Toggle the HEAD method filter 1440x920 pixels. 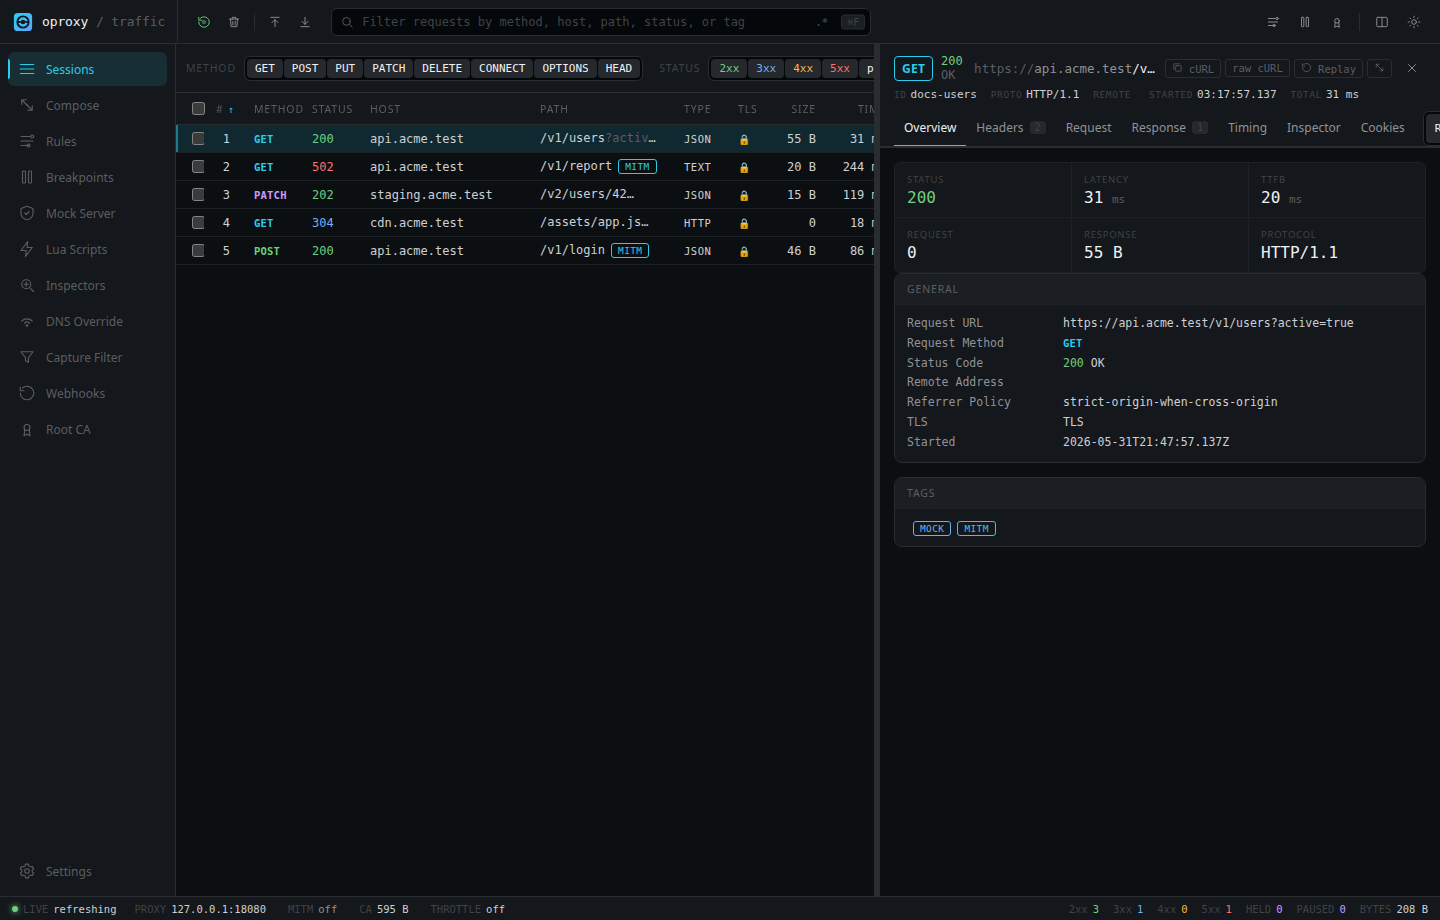[x=619, y=68]
